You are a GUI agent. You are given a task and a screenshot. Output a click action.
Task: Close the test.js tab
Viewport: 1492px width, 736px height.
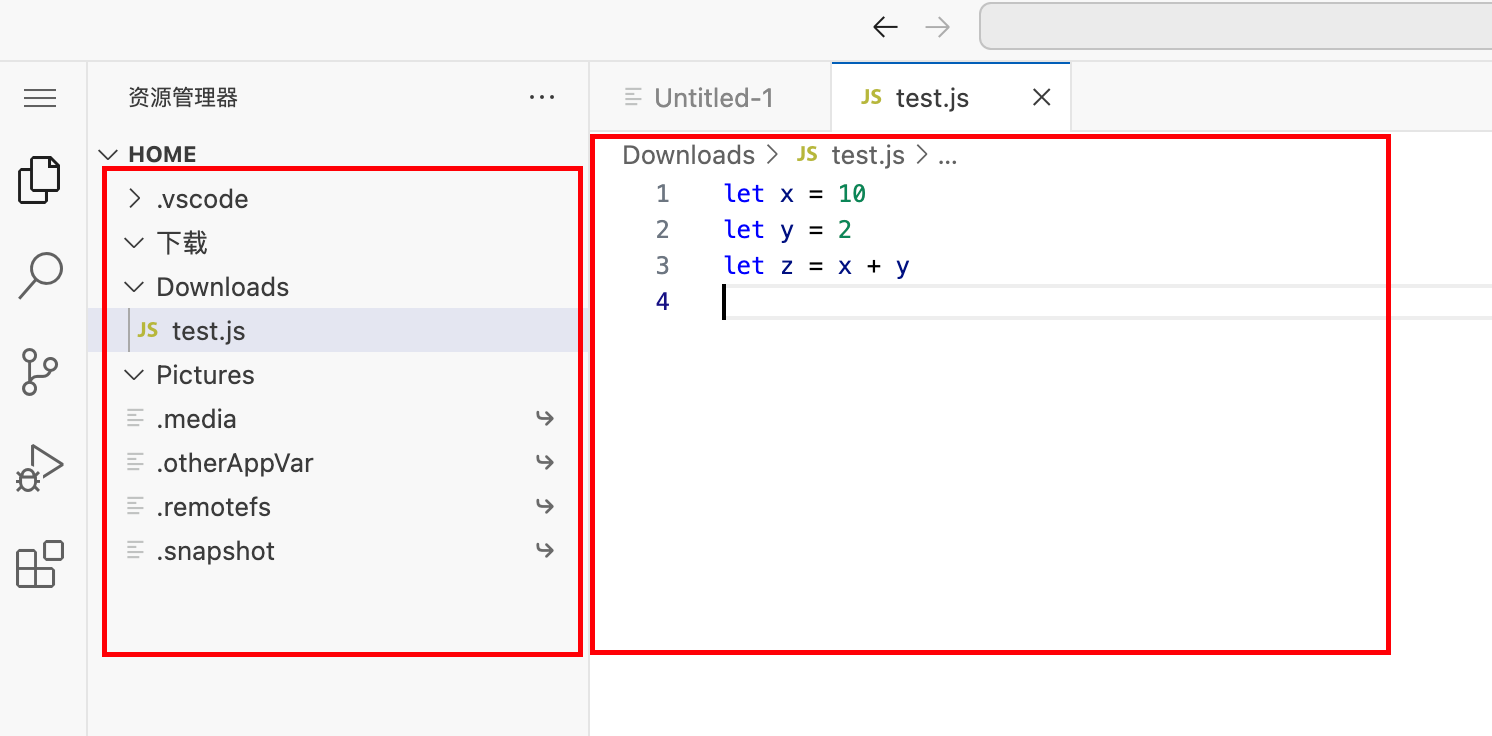click(x=1041, y=97)
